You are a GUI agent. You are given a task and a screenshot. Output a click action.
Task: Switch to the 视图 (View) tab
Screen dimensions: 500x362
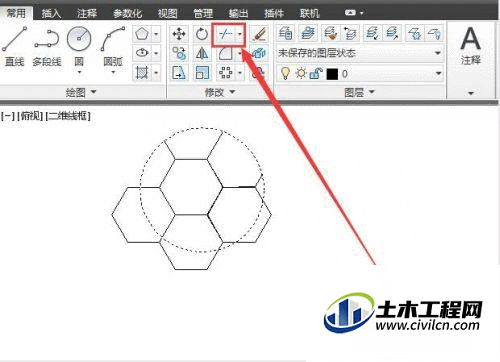tap(168, 13)
